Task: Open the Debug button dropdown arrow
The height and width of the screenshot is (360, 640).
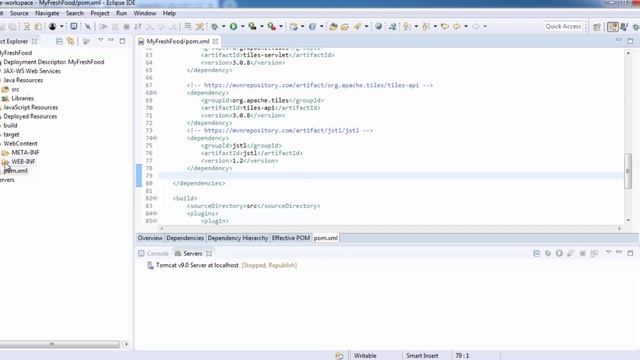Action: 223,27
